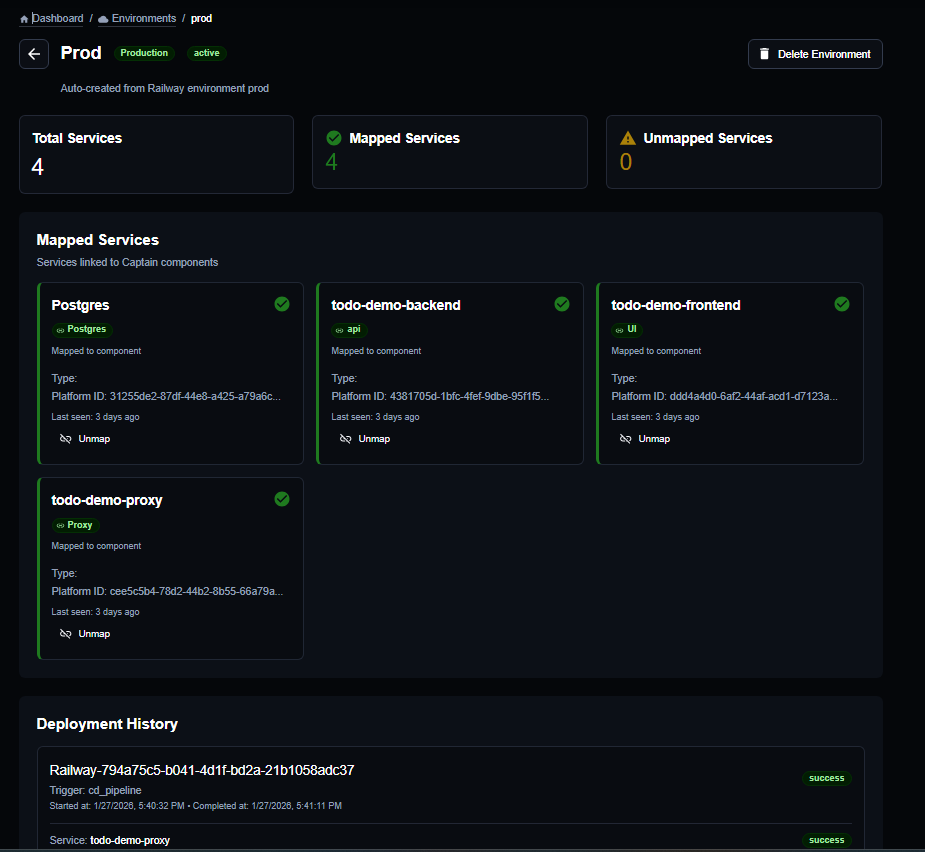Click the green checkmark on todo-demo-proxy card
Image resolution: width=925 pixels, height=852 pixels.
tap(282, 499)
